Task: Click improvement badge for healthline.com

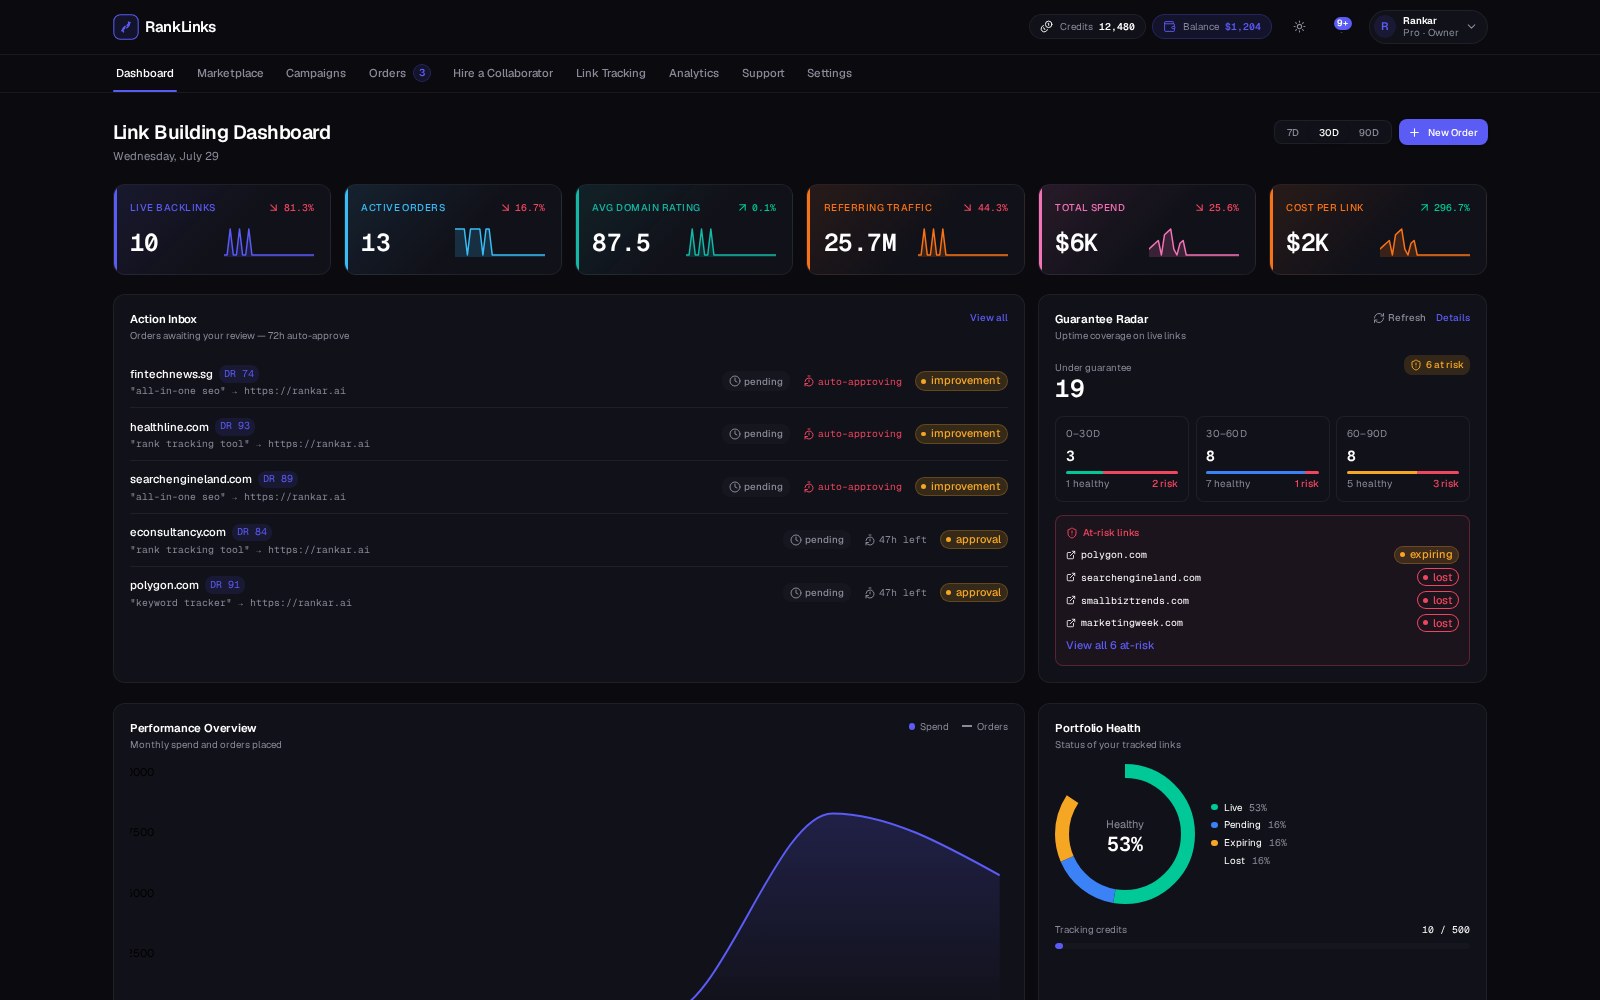Action: [961, 434]
